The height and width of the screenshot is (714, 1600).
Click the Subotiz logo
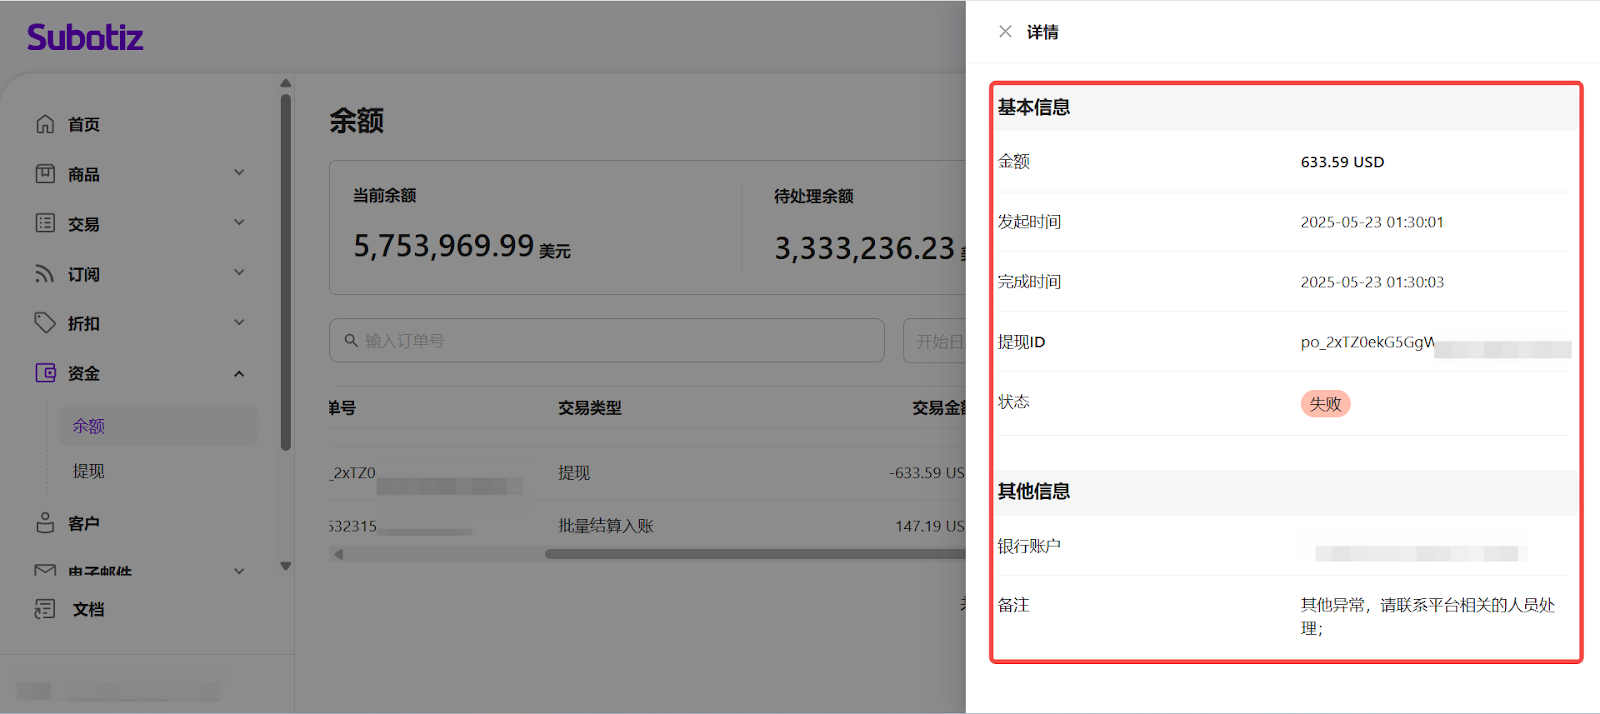point(85,38)
